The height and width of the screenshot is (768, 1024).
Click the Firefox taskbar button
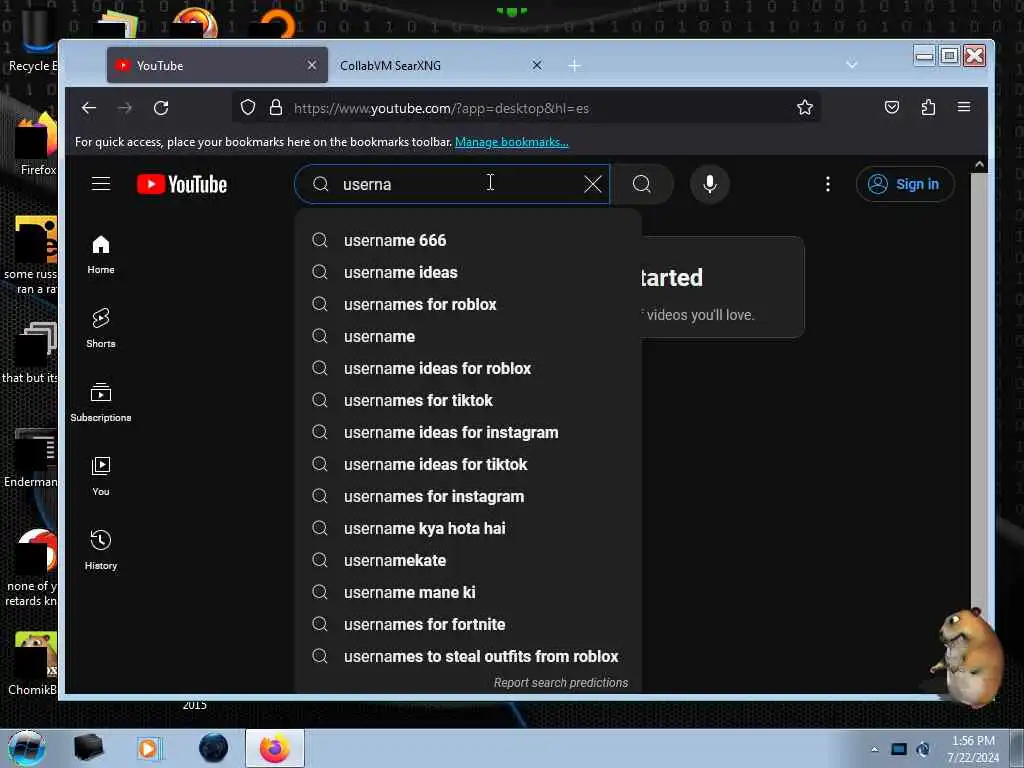pos(275,748)
